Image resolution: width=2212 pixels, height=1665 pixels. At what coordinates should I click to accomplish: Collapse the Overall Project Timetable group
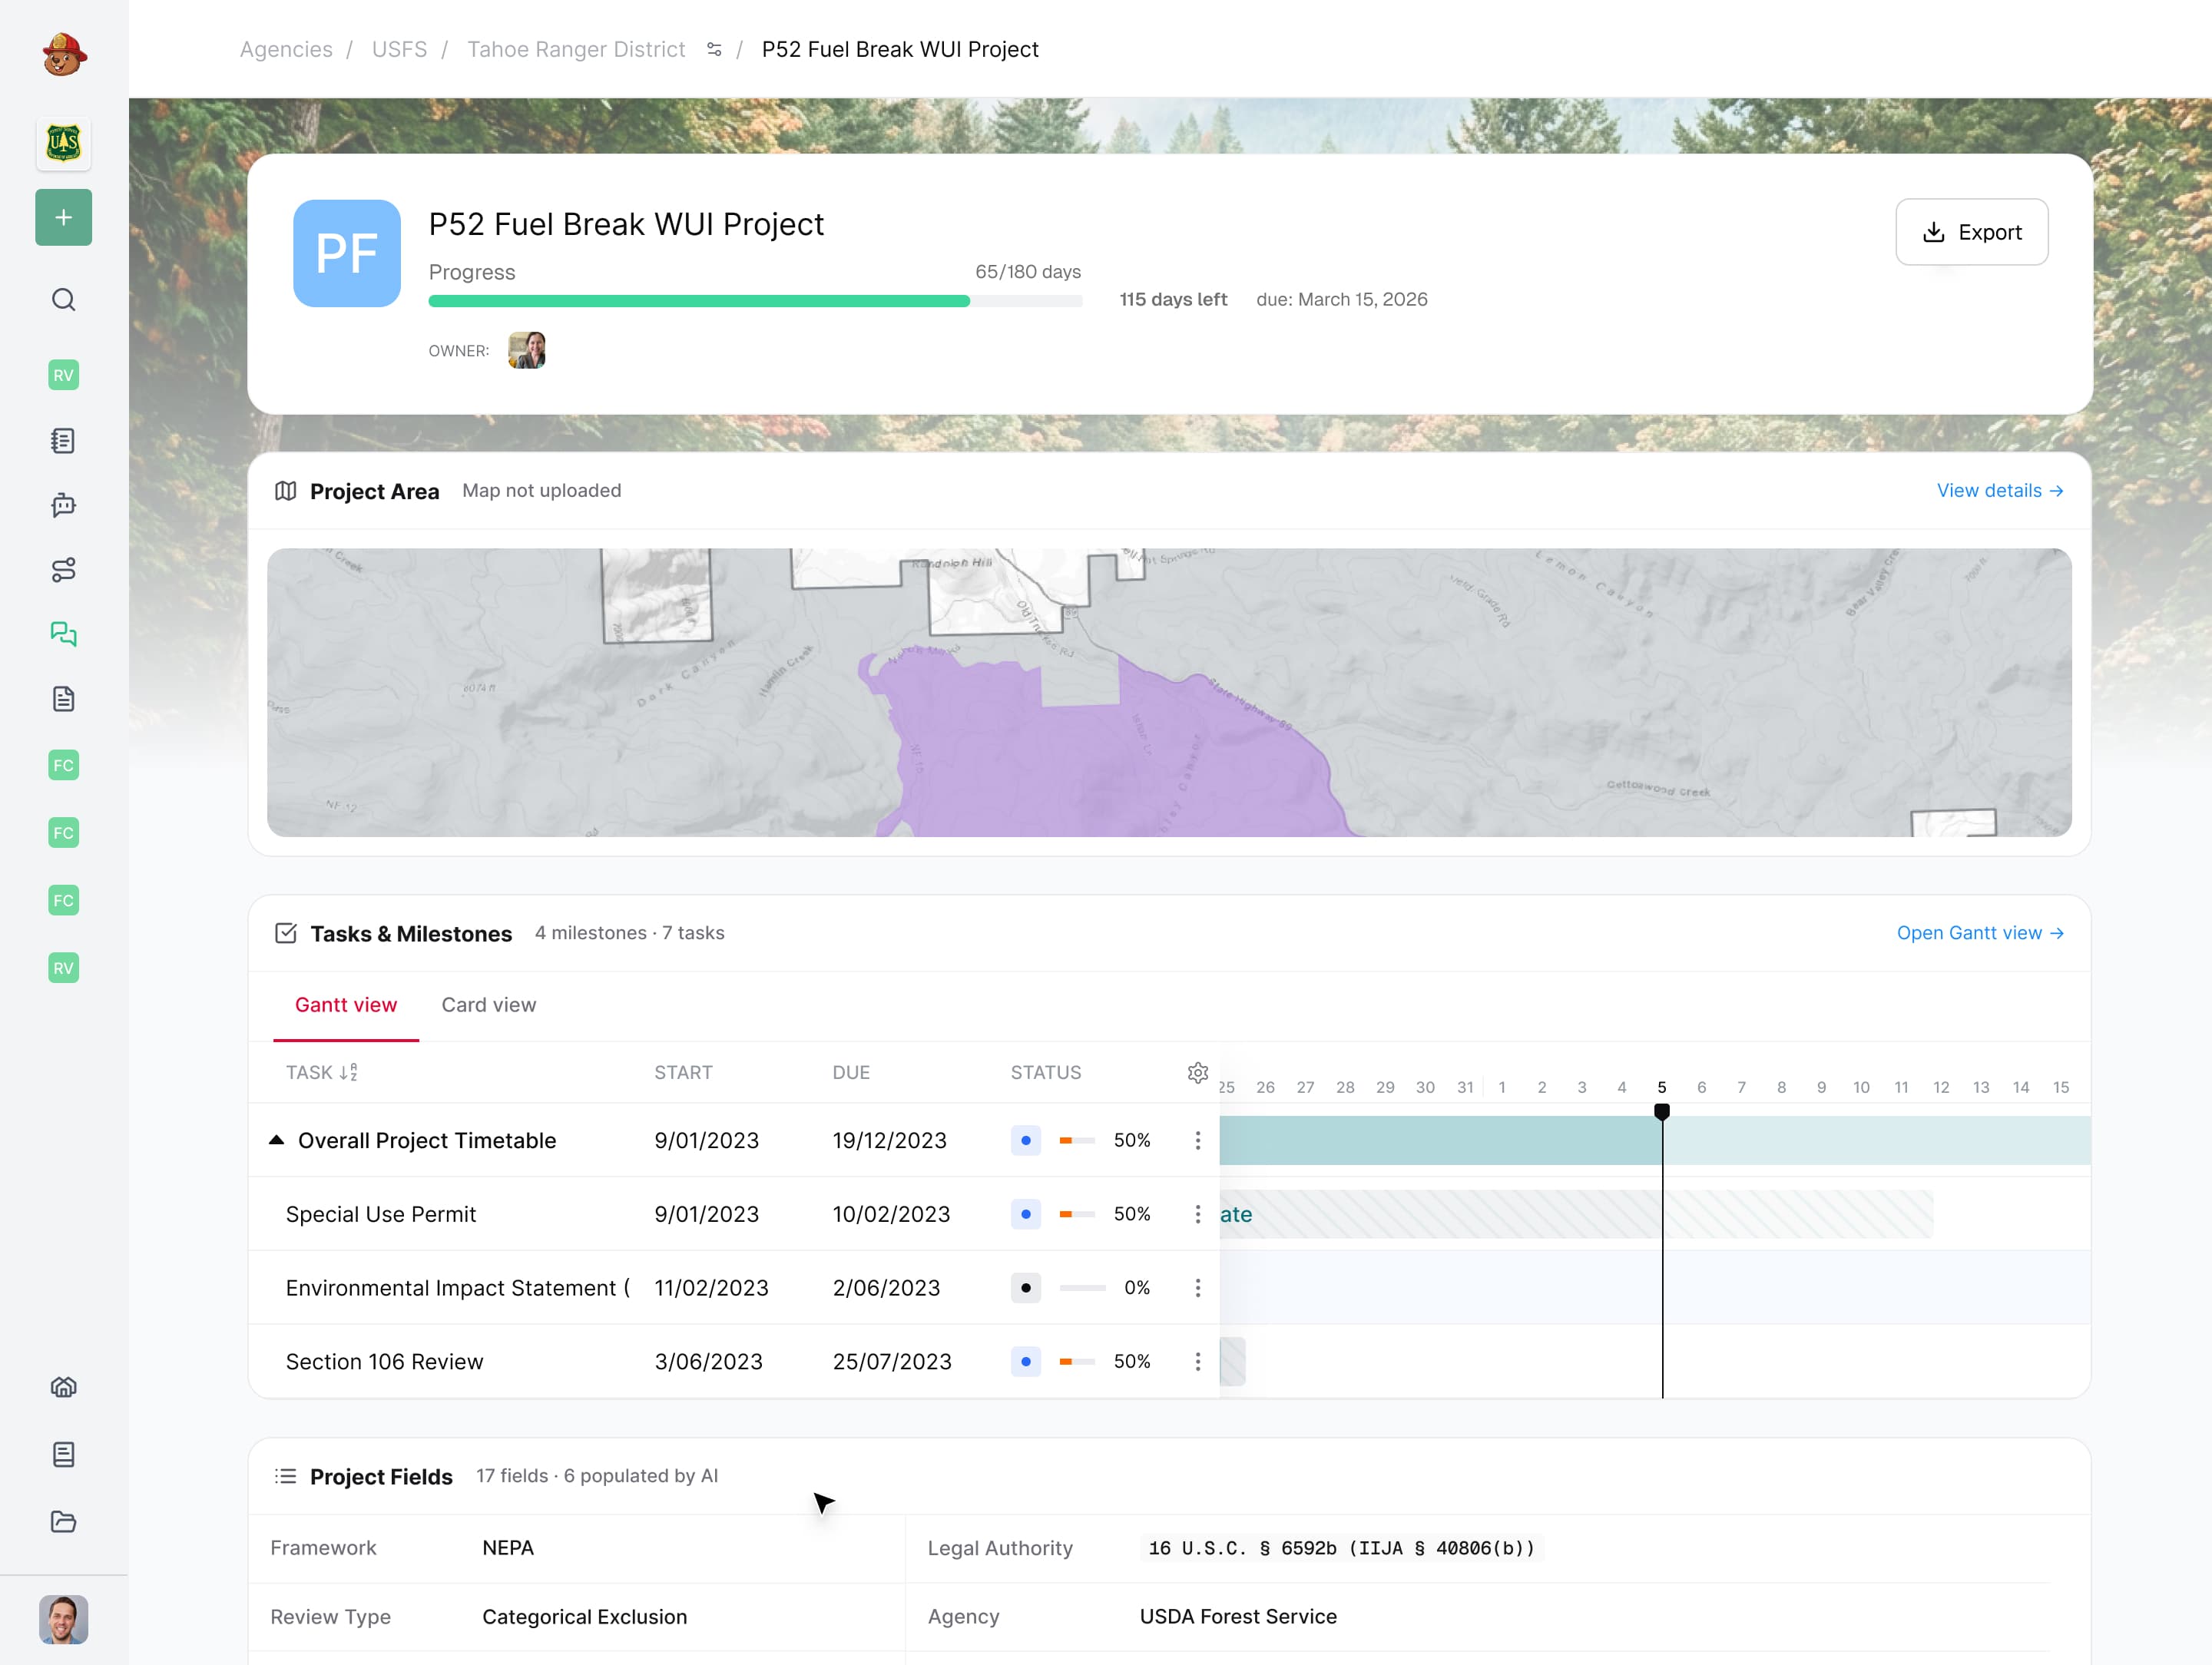click(277, 1140)
